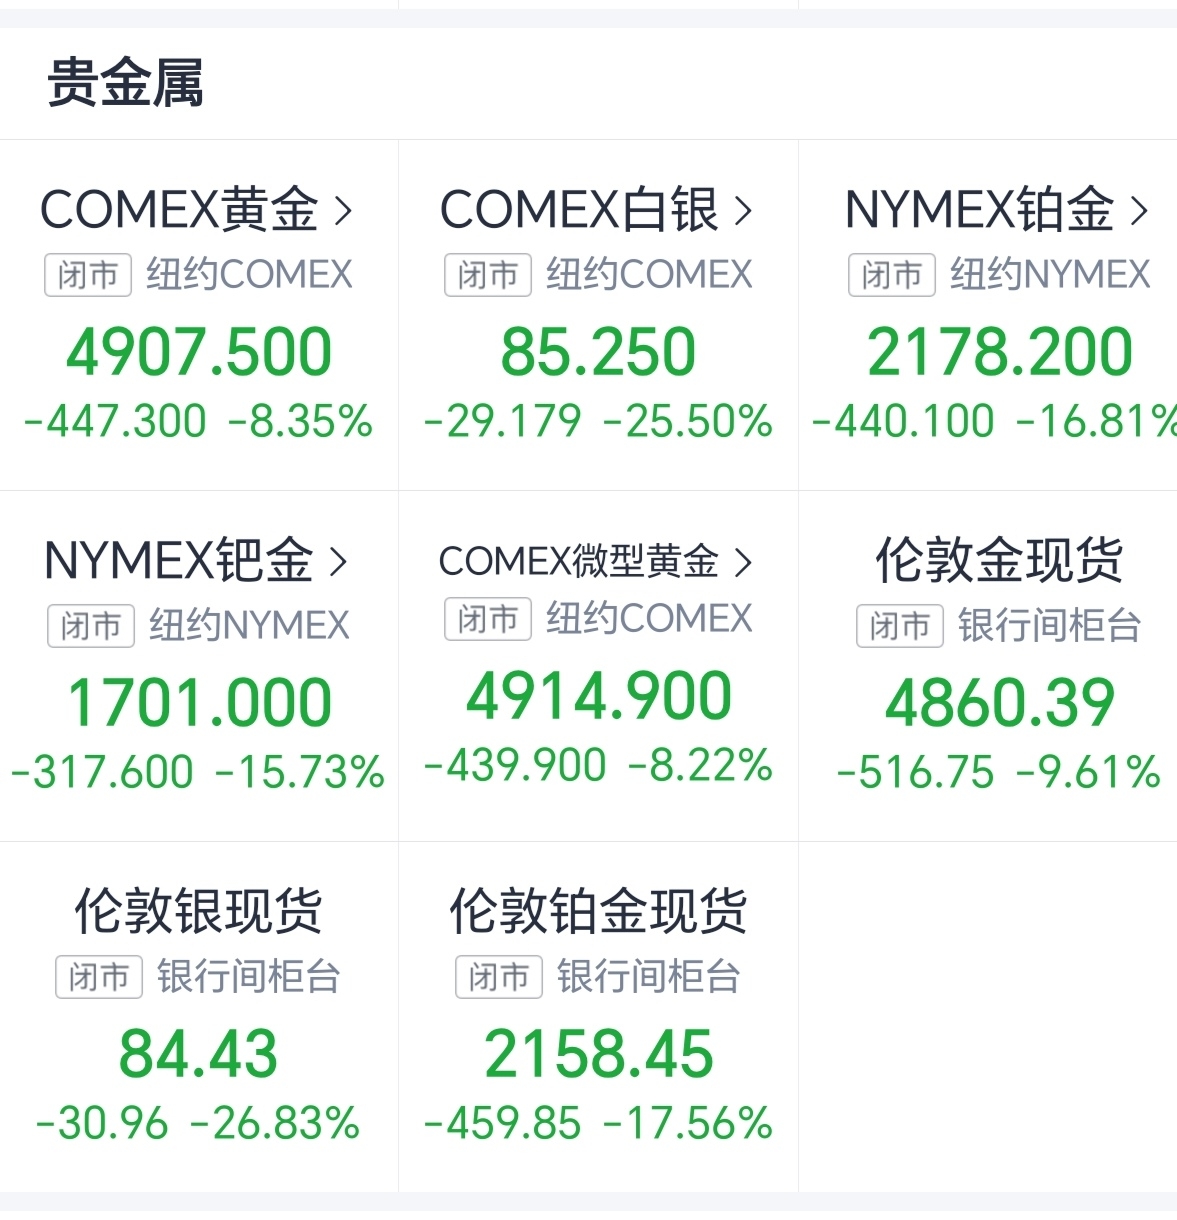Screen dimensions: 1177x1220
Task: Open the 伦敦金现货 quote card
Action: 998,666
